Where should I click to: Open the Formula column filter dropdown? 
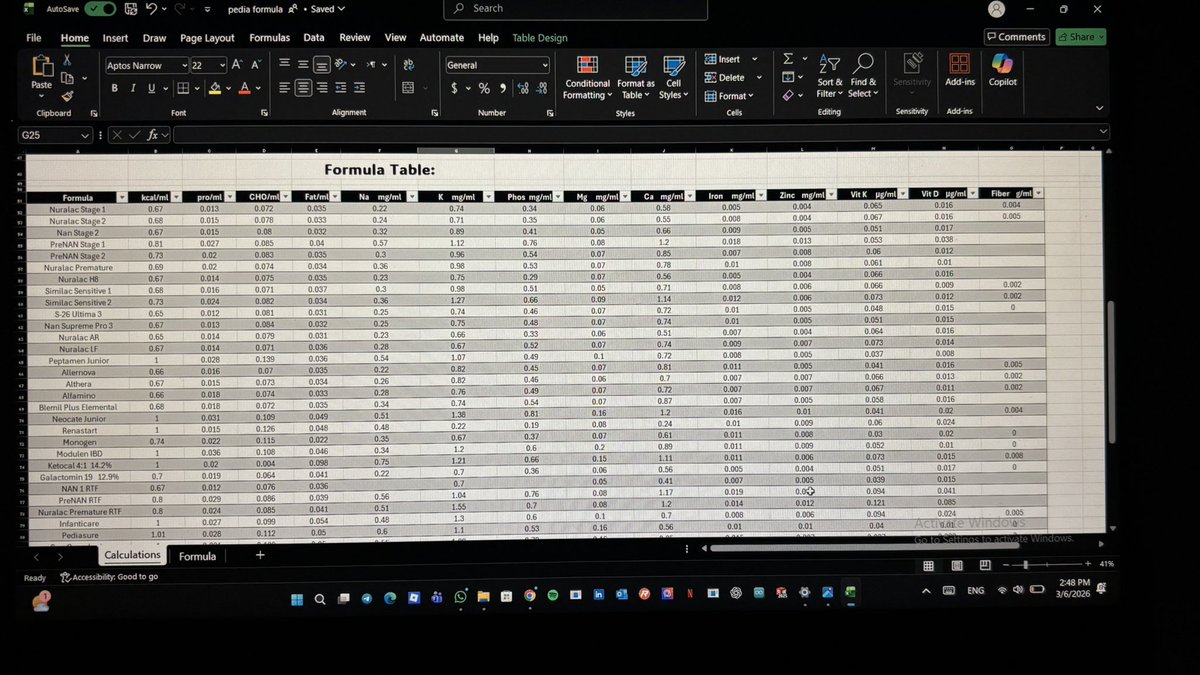[x=121, y=197]
